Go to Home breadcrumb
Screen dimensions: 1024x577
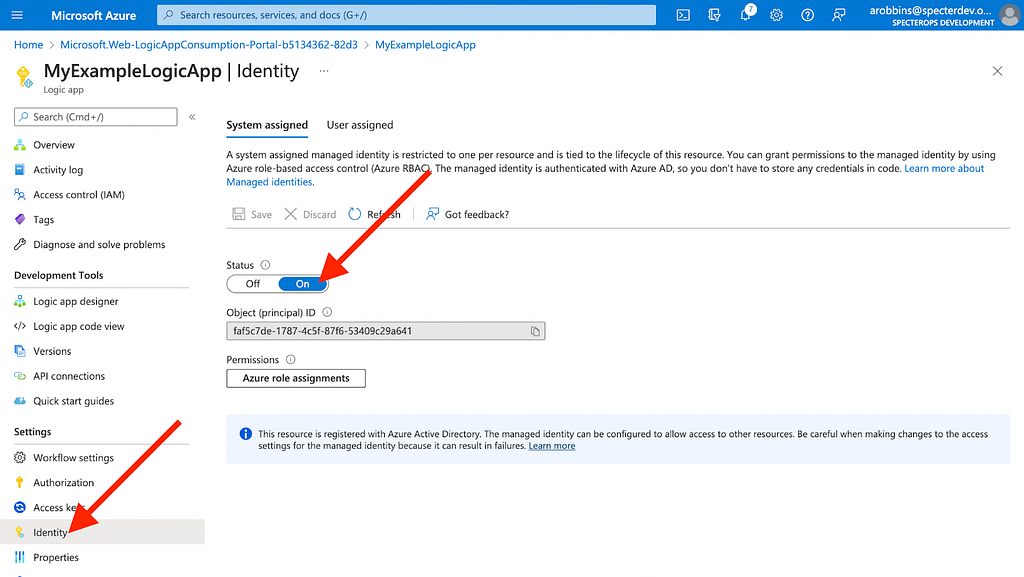point(29,45)
